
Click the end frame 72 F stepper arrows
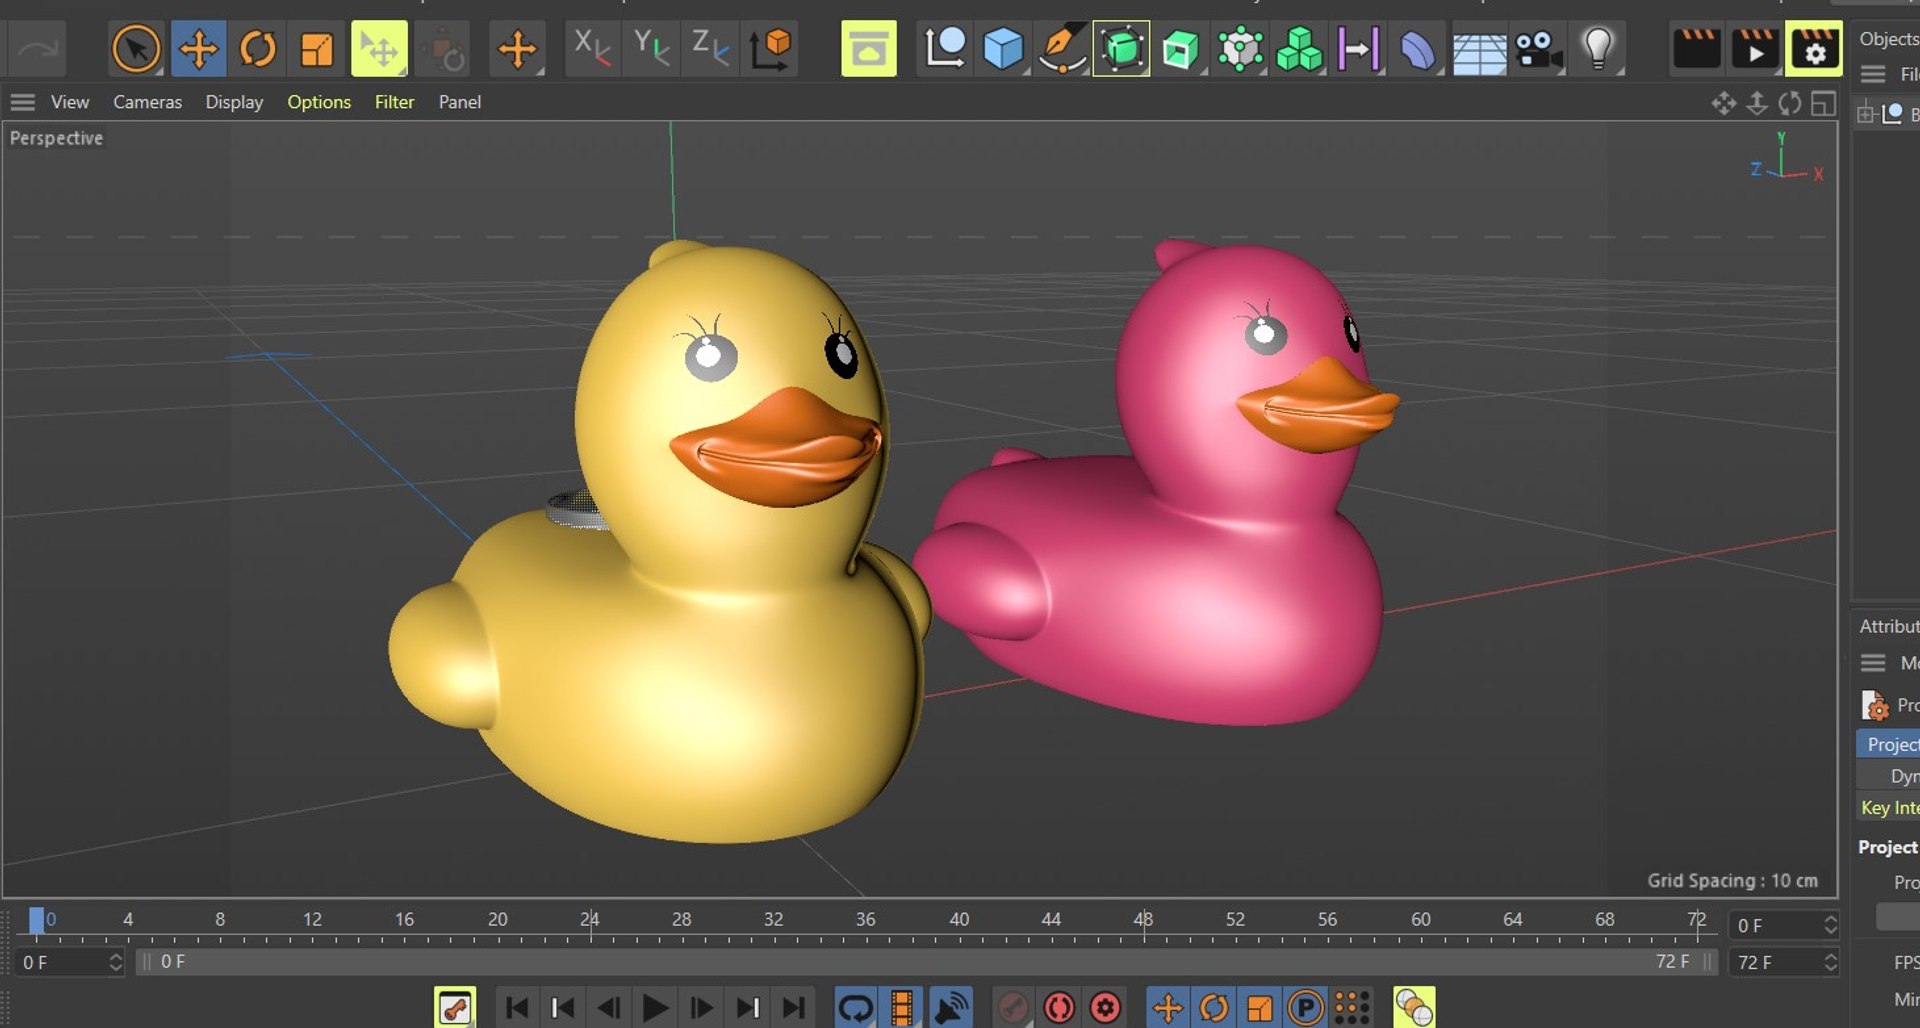click(x=1830, y=962)
